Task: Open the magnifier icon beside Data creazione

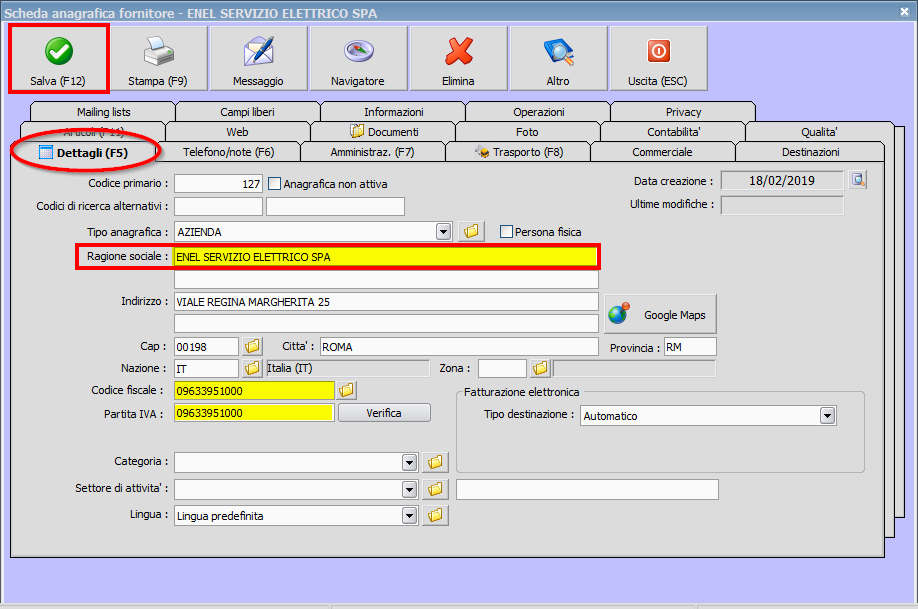Action: pos(858,180)
